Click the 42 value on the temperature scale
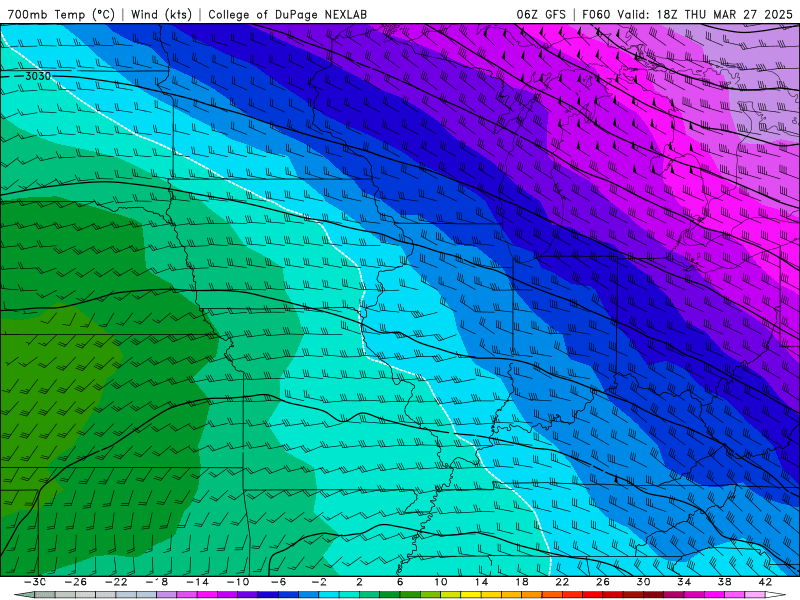Viewport: 800px width, 600px height. [765, 582]
